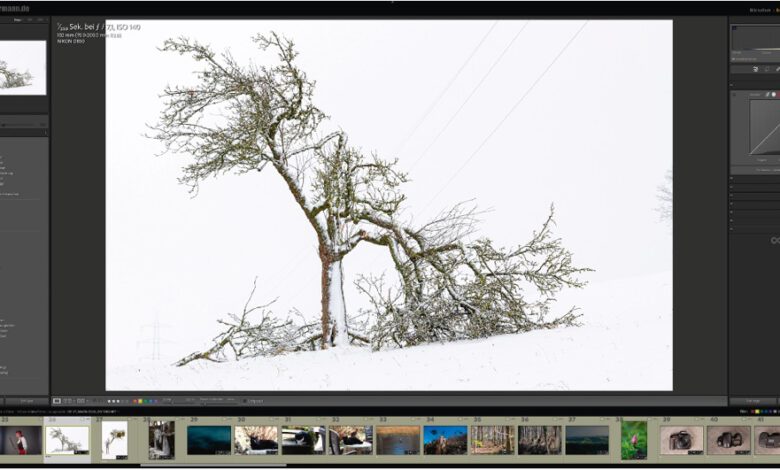Expand the collapsed panel directly below the tone curve
Image resolution: width=780 pixels, height=470 pixels.
coord(755,178)
